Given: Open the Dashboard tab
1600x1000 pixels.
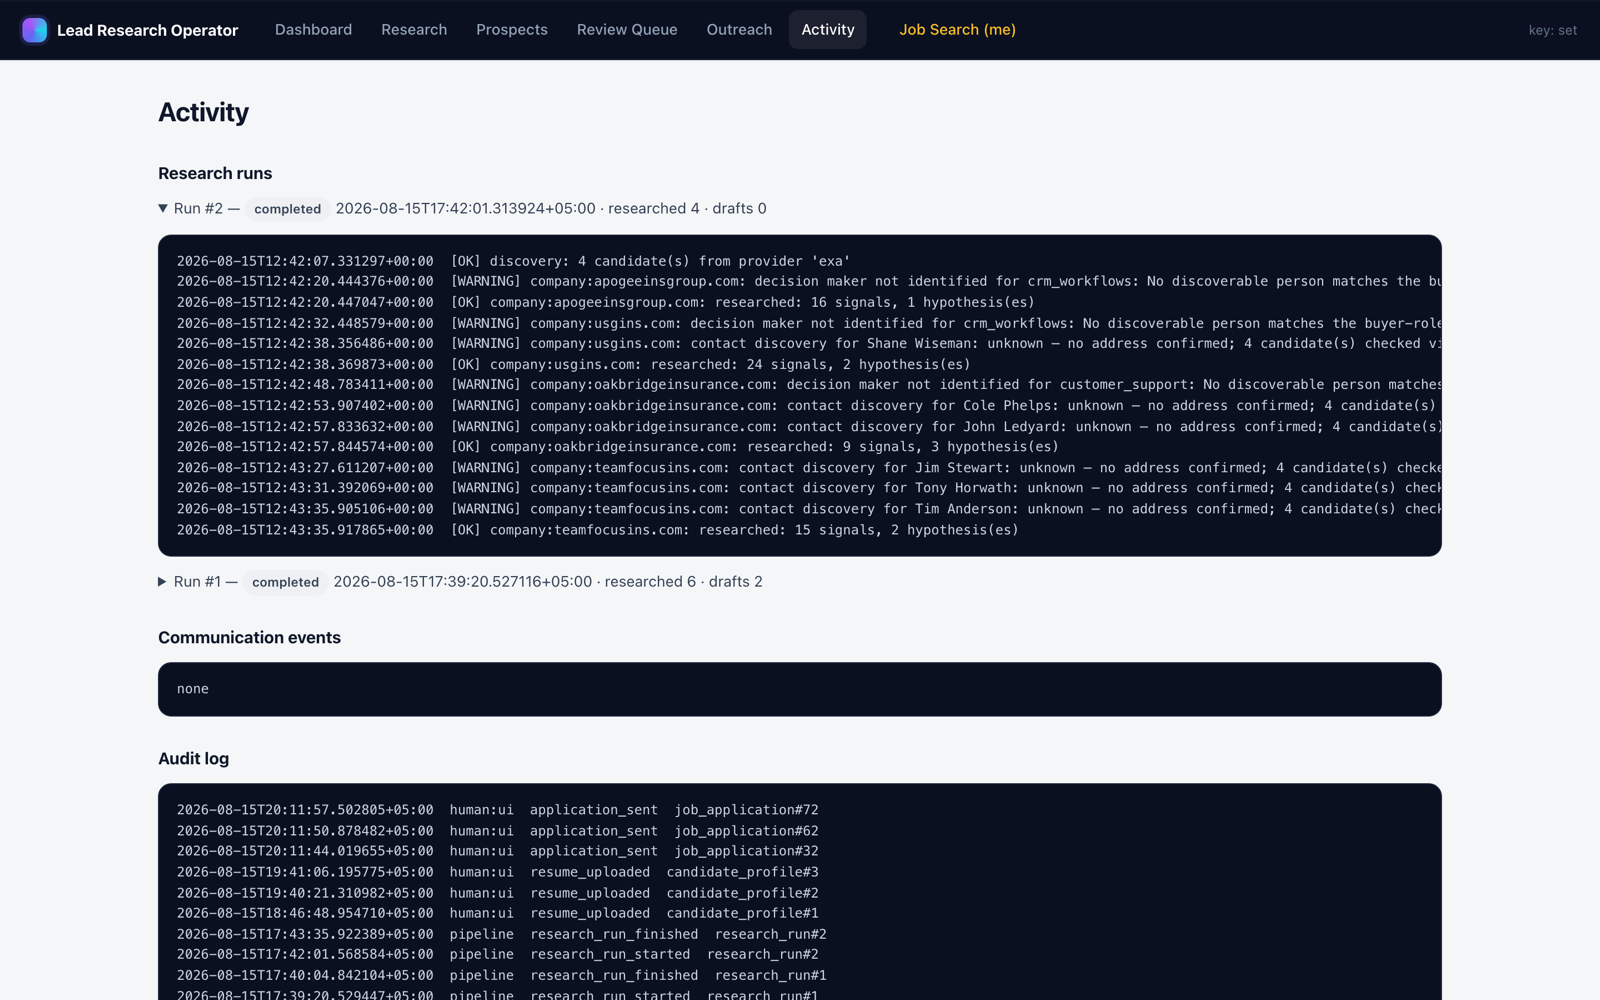Looking at the screenshot, I should (313, 30).
